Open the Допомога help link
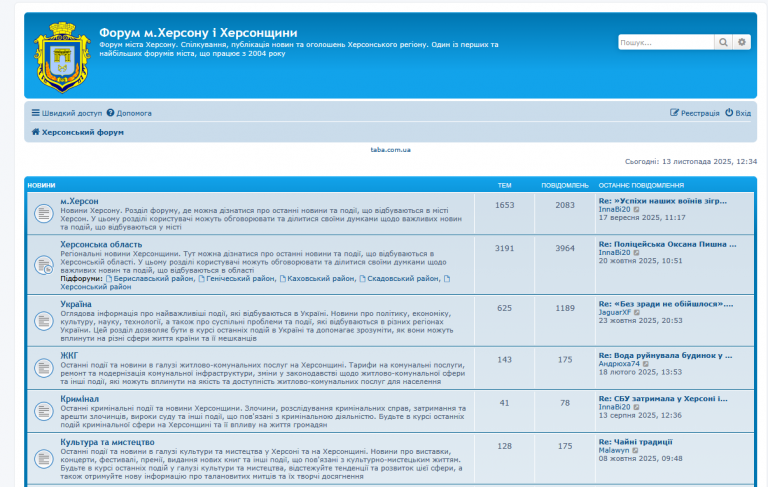Image resolution: width=768 pixels, height=487 pixels. point(129,113)
